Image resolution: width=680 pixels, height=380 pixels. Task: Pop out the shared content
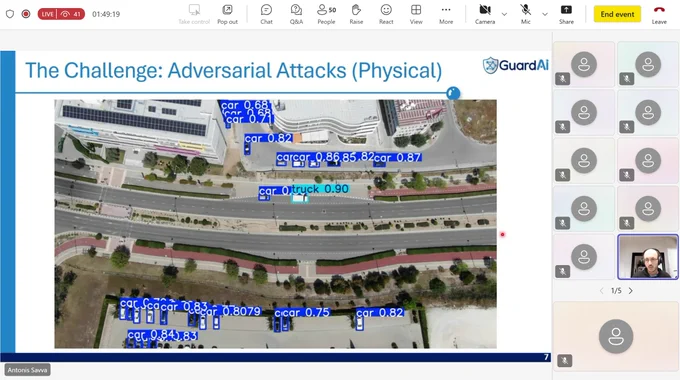tap(227, 14)
